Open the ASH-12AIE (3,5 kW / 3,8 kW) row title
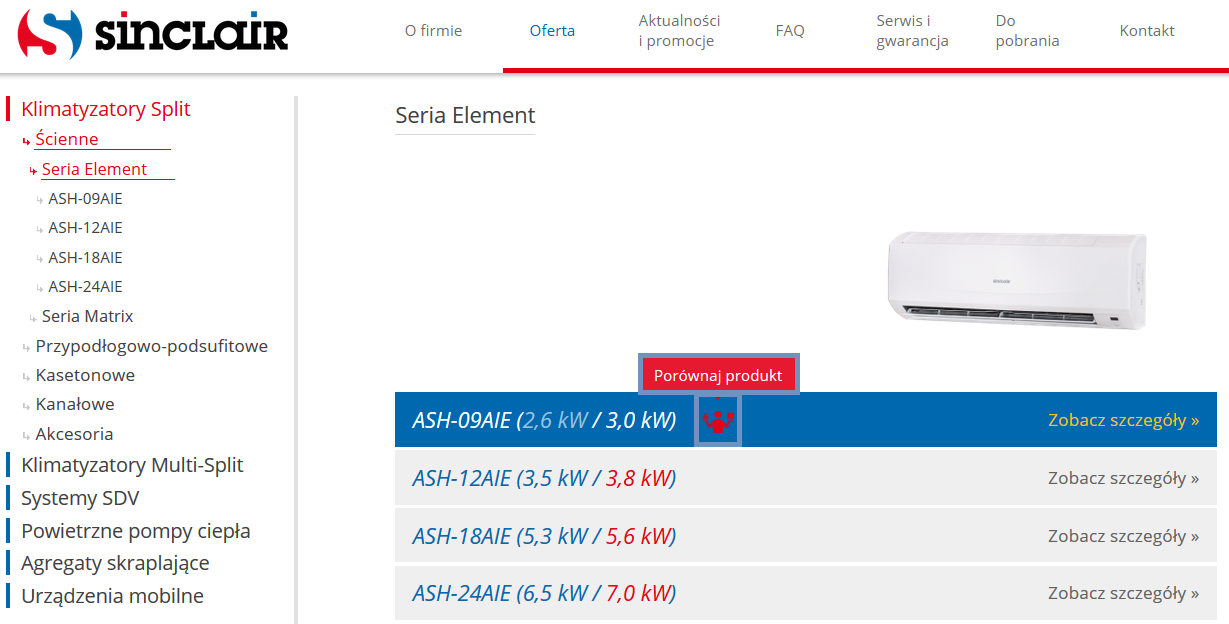The width and height of the screenshot is (1229, 624). click(544, 478)
